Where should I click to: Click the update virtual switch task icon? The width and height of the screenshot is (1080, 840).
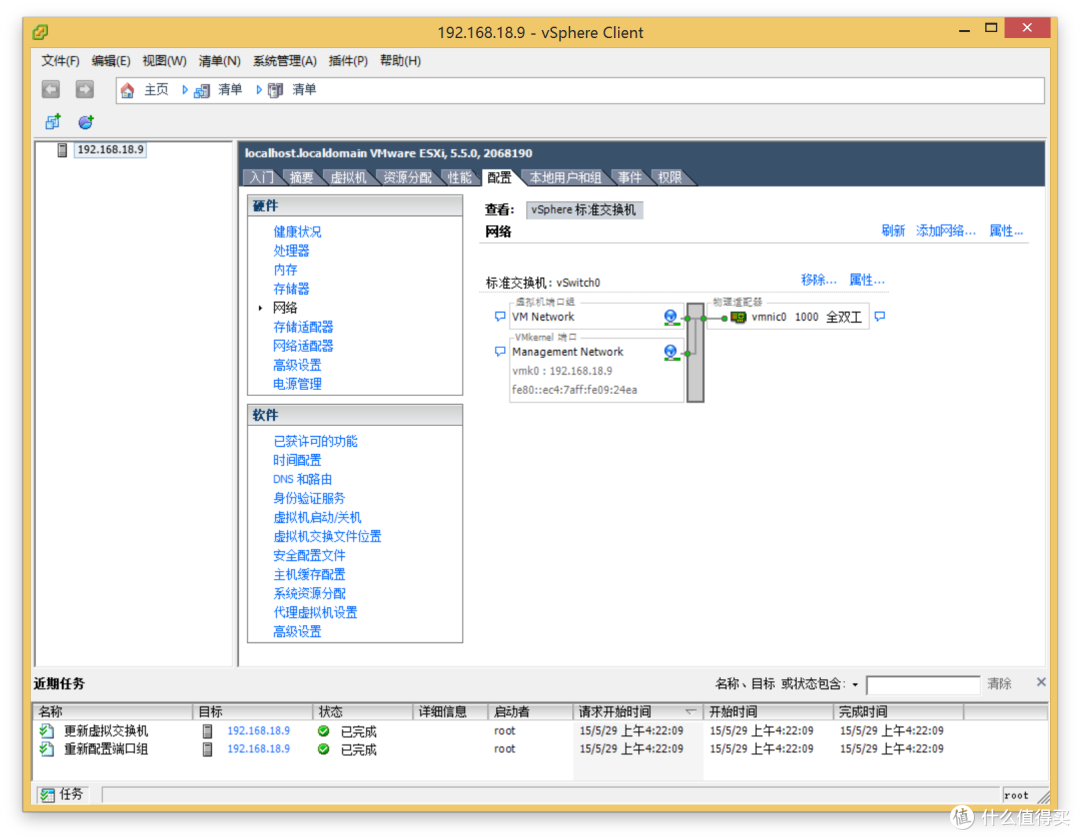click(47, 731)
